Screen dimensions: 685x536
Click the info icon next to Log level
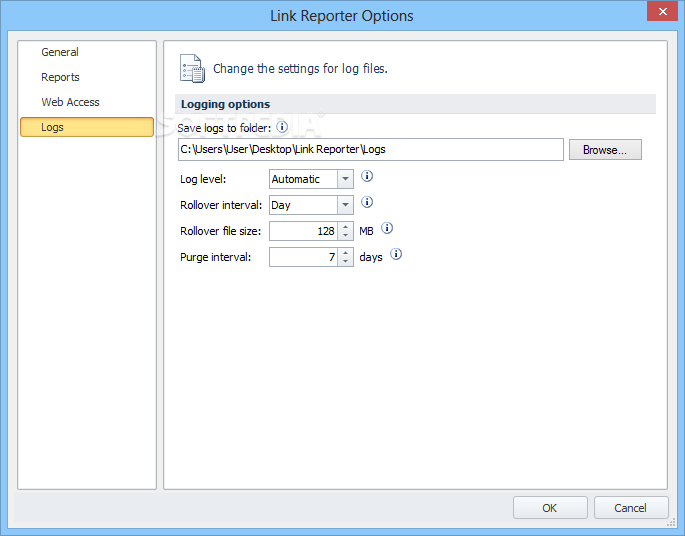click(367, 176)
